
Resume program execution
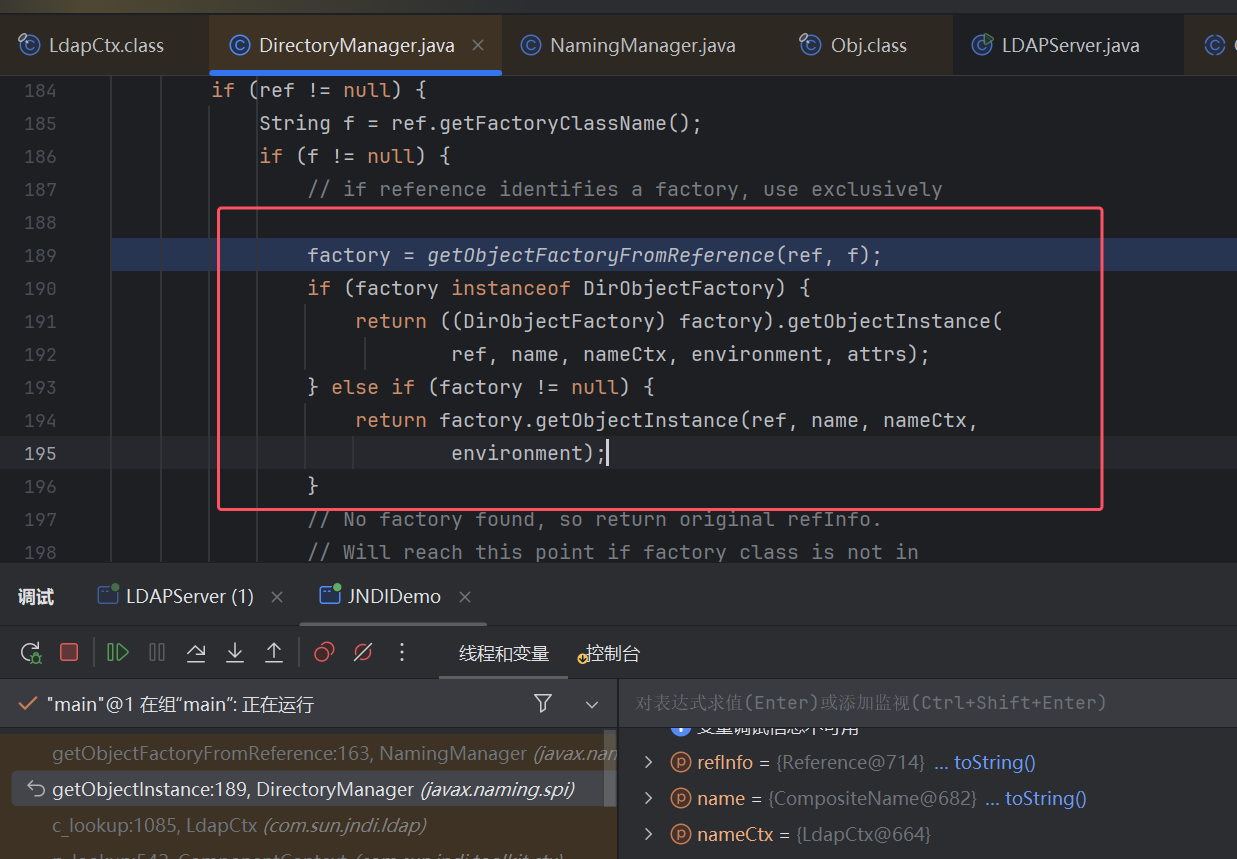coord(118,652)
